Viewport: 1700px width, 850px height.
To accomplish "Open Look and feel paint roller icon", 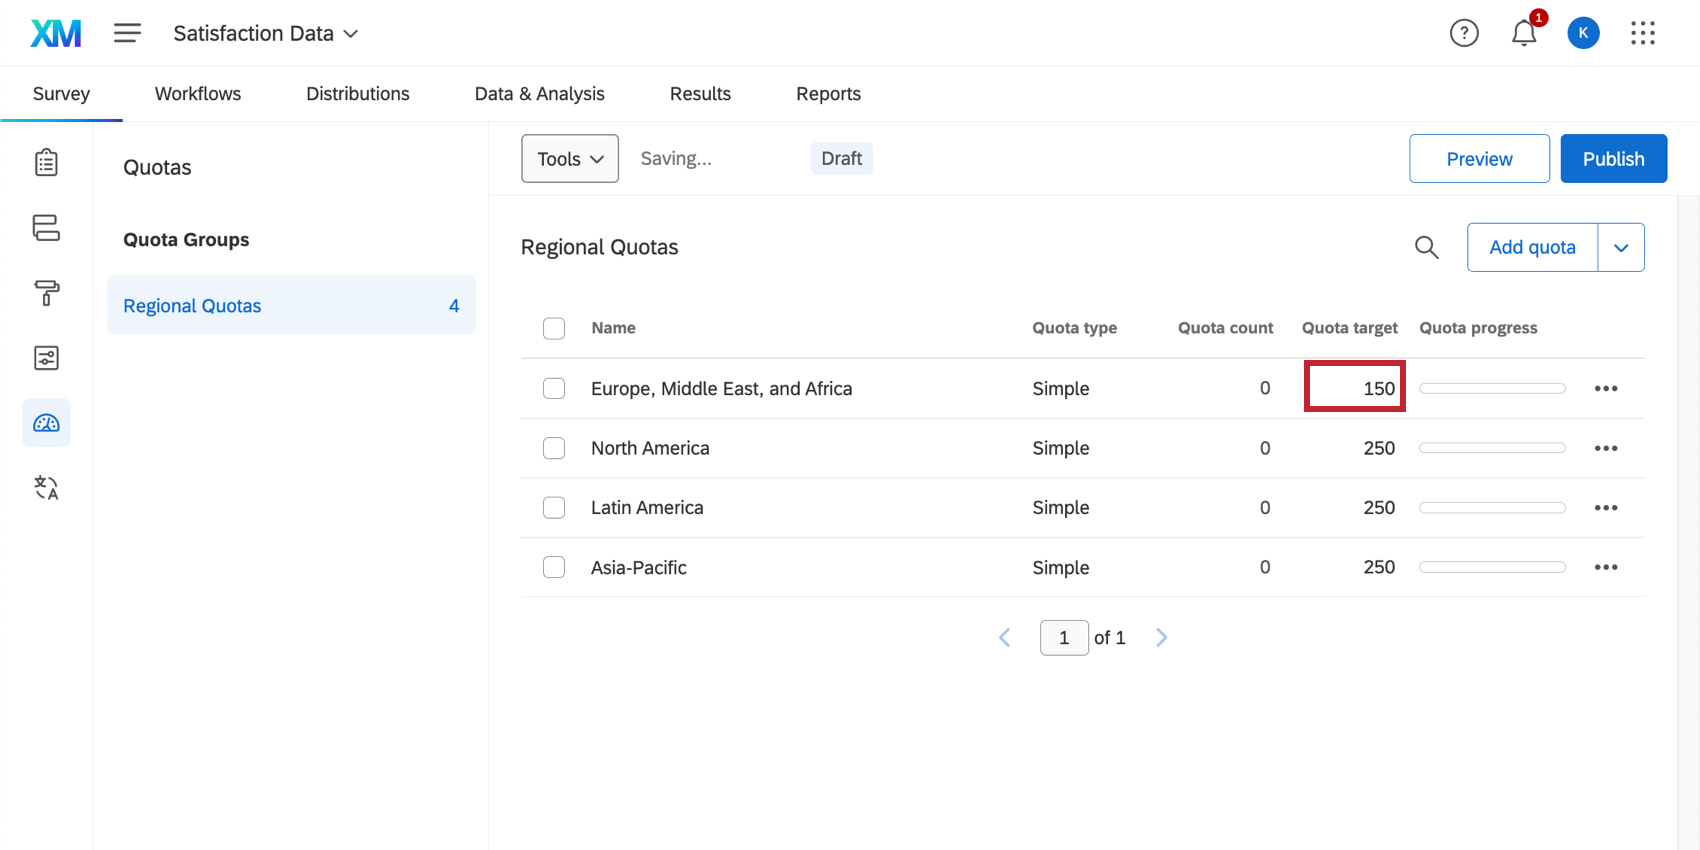I will click(x=46, y=293).
